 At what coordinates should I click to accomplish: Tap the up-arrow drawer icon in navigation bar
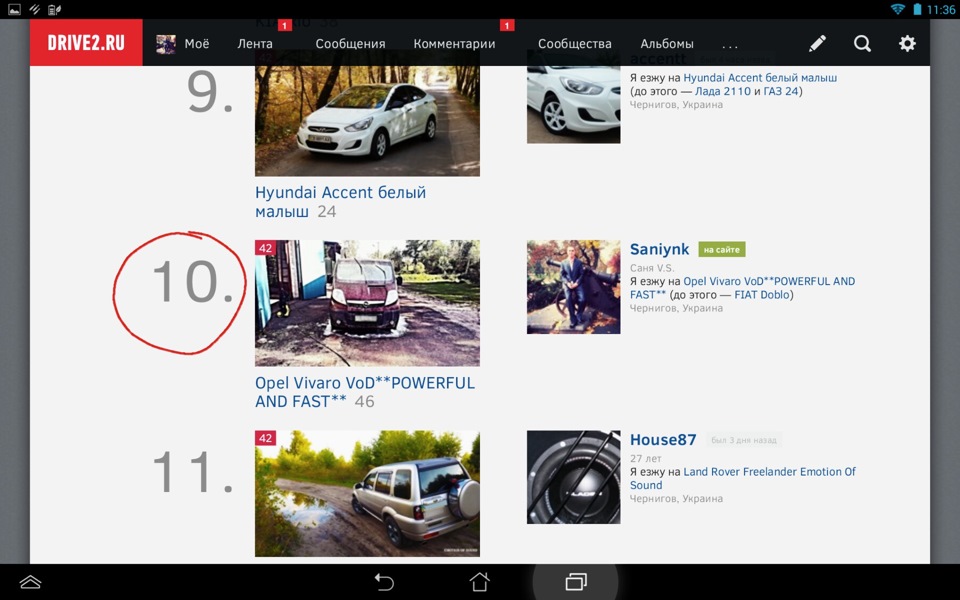(30, 582)
